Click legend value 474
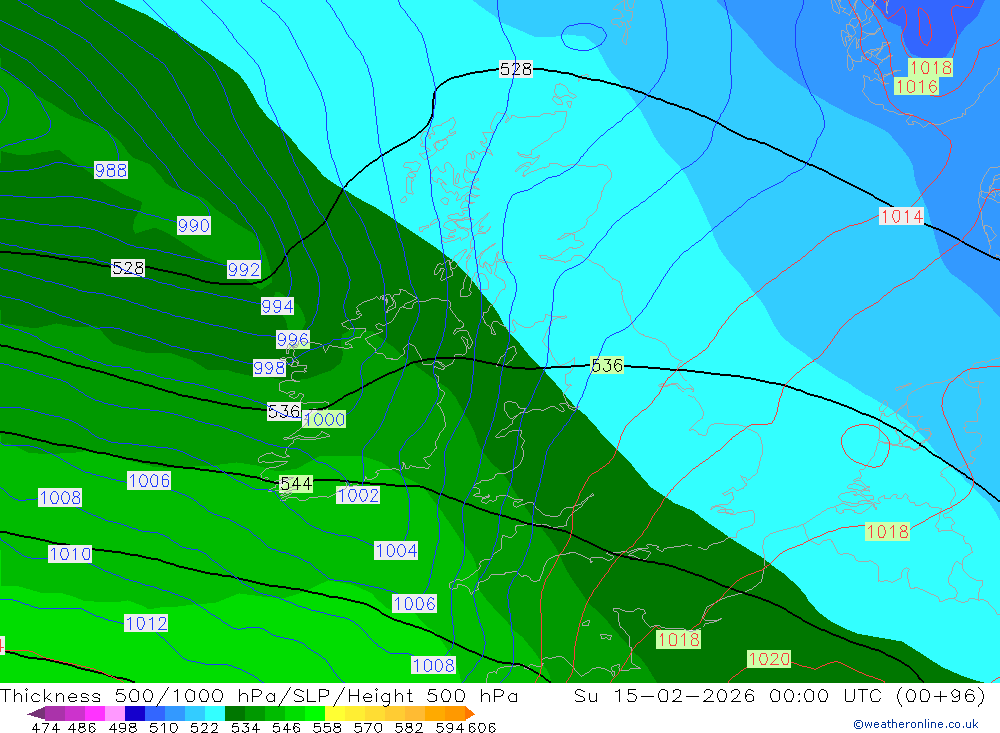This screenshot has height=733, width=1000. pyautogui.click(x=46, y=727)
